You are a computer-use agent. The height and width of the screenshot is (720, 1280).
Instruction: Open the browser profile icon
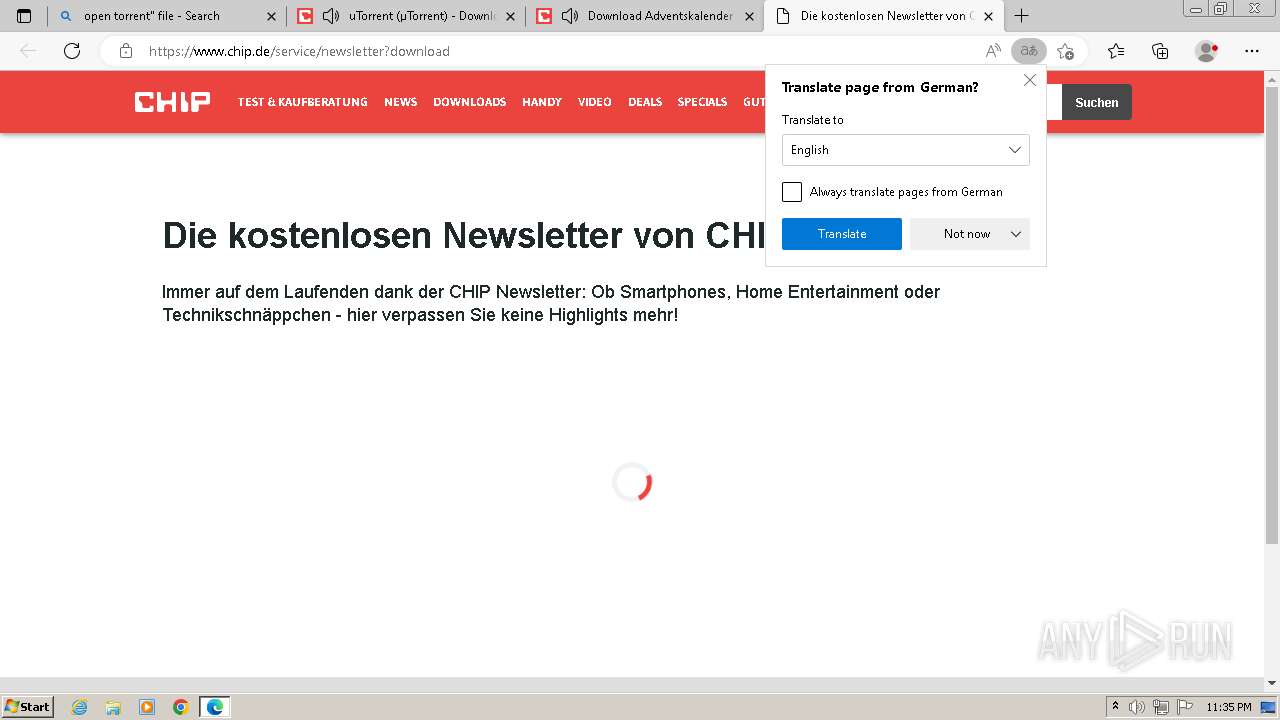[1207, 51]
